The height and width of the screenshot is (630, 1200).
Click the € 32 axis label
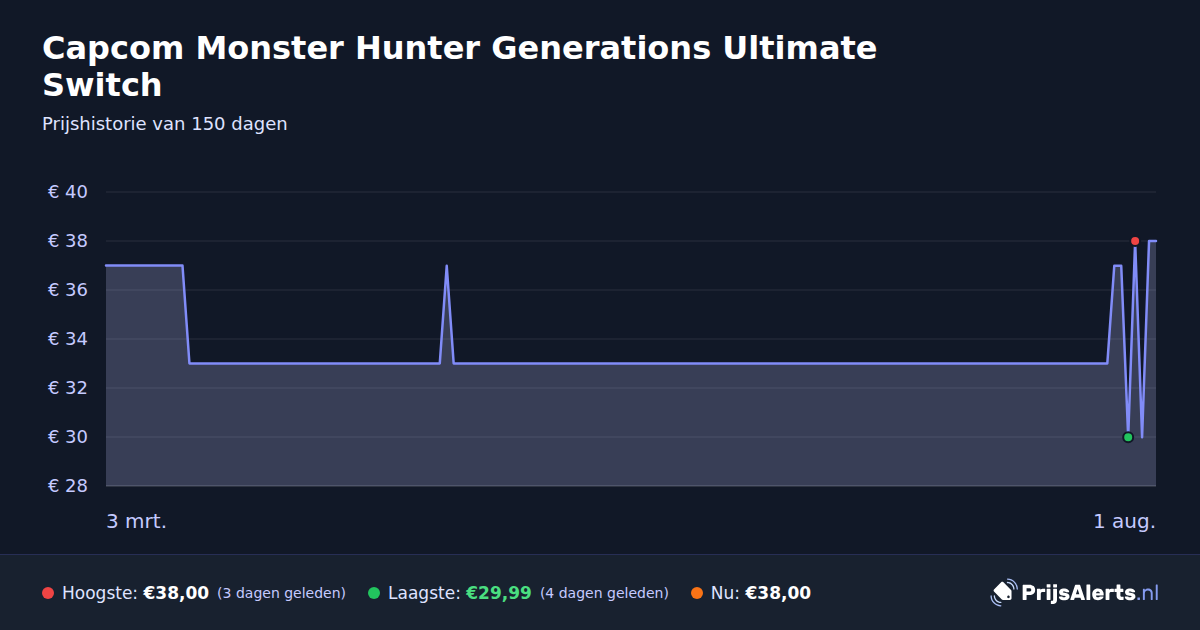tap(68, 388)
